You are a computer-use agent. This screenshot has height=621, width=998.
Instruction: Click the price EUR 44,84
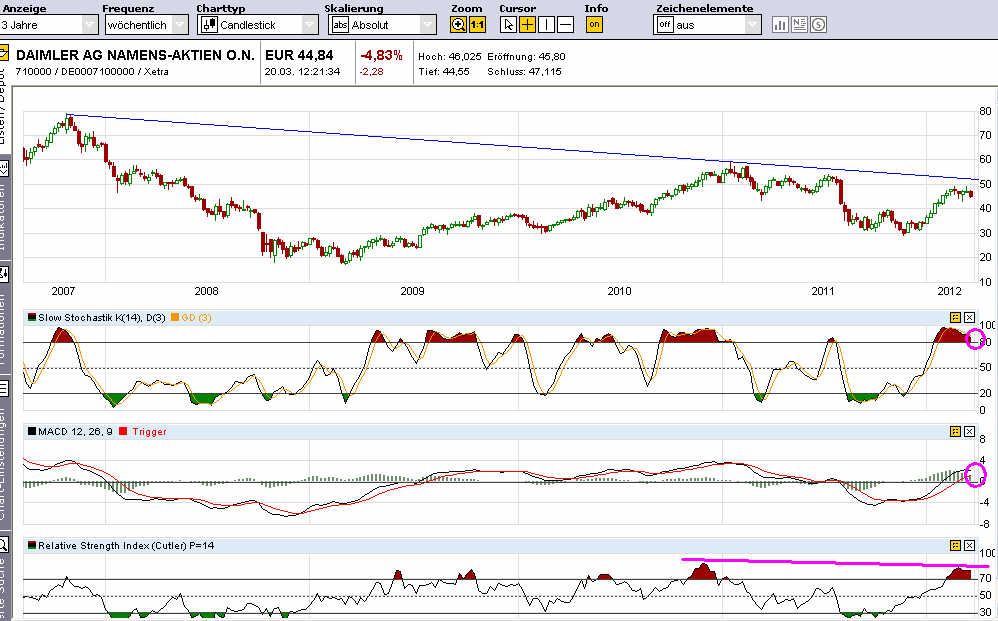pyautogui.click(x=299, y=55)
